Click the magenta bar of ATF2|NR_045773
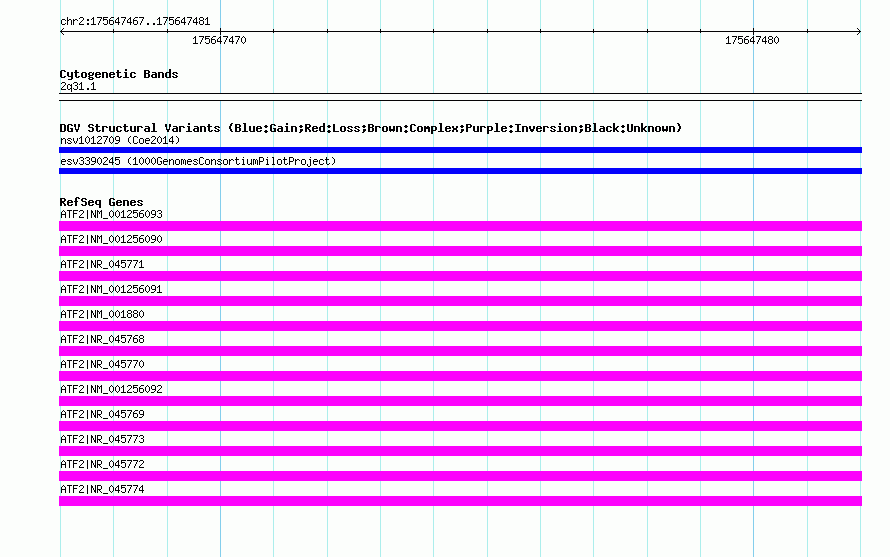Screen dimensions: 890x557 [x=460, y=451]
